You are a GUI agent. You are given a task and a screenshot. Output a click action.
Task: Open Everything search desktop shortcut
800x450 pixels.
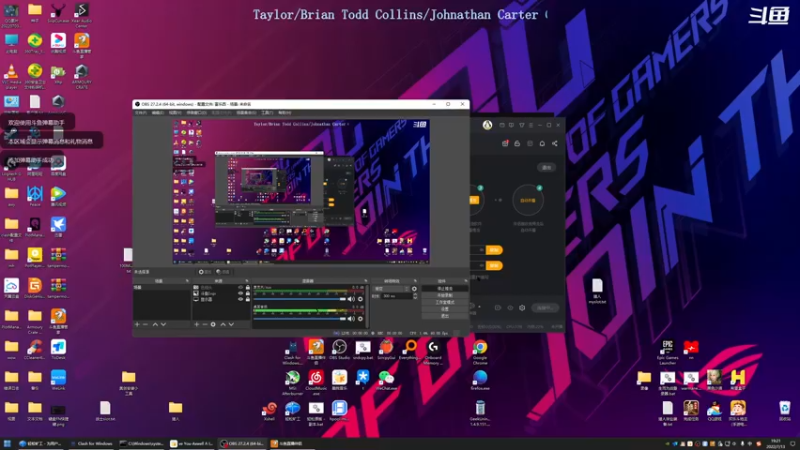[x=410, y=350]
